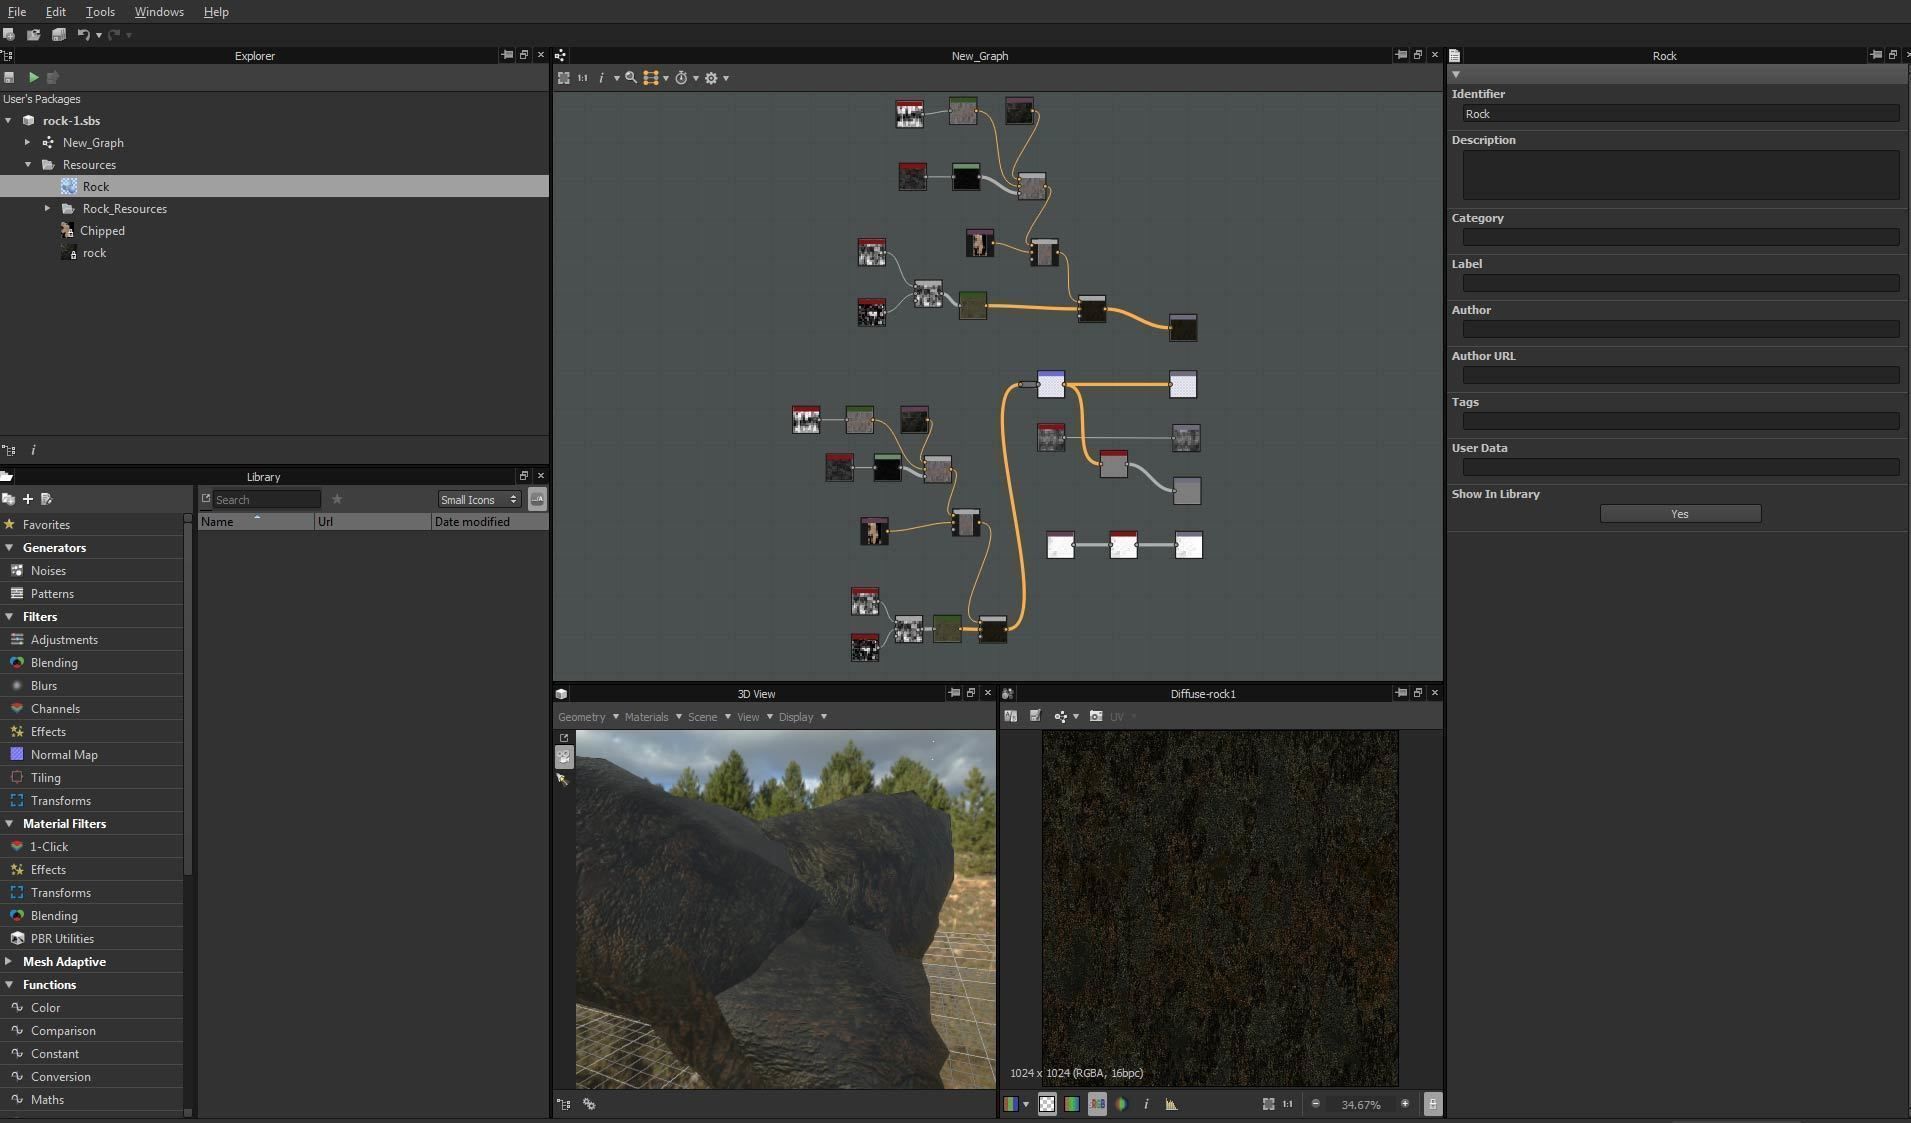Click the green play icon in Explorer toolbar
1911x1123 pixels.
pyautogui.click(x=33, y=77)
